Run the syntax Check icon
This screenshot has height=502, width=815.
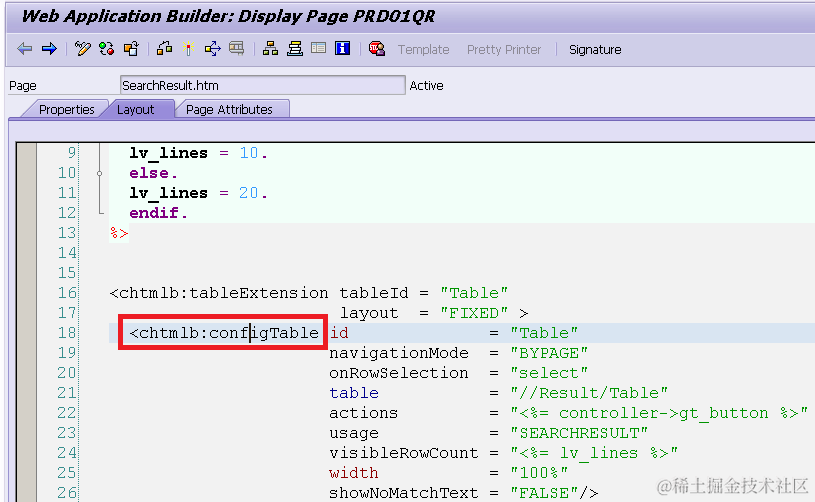pos(164,49)
